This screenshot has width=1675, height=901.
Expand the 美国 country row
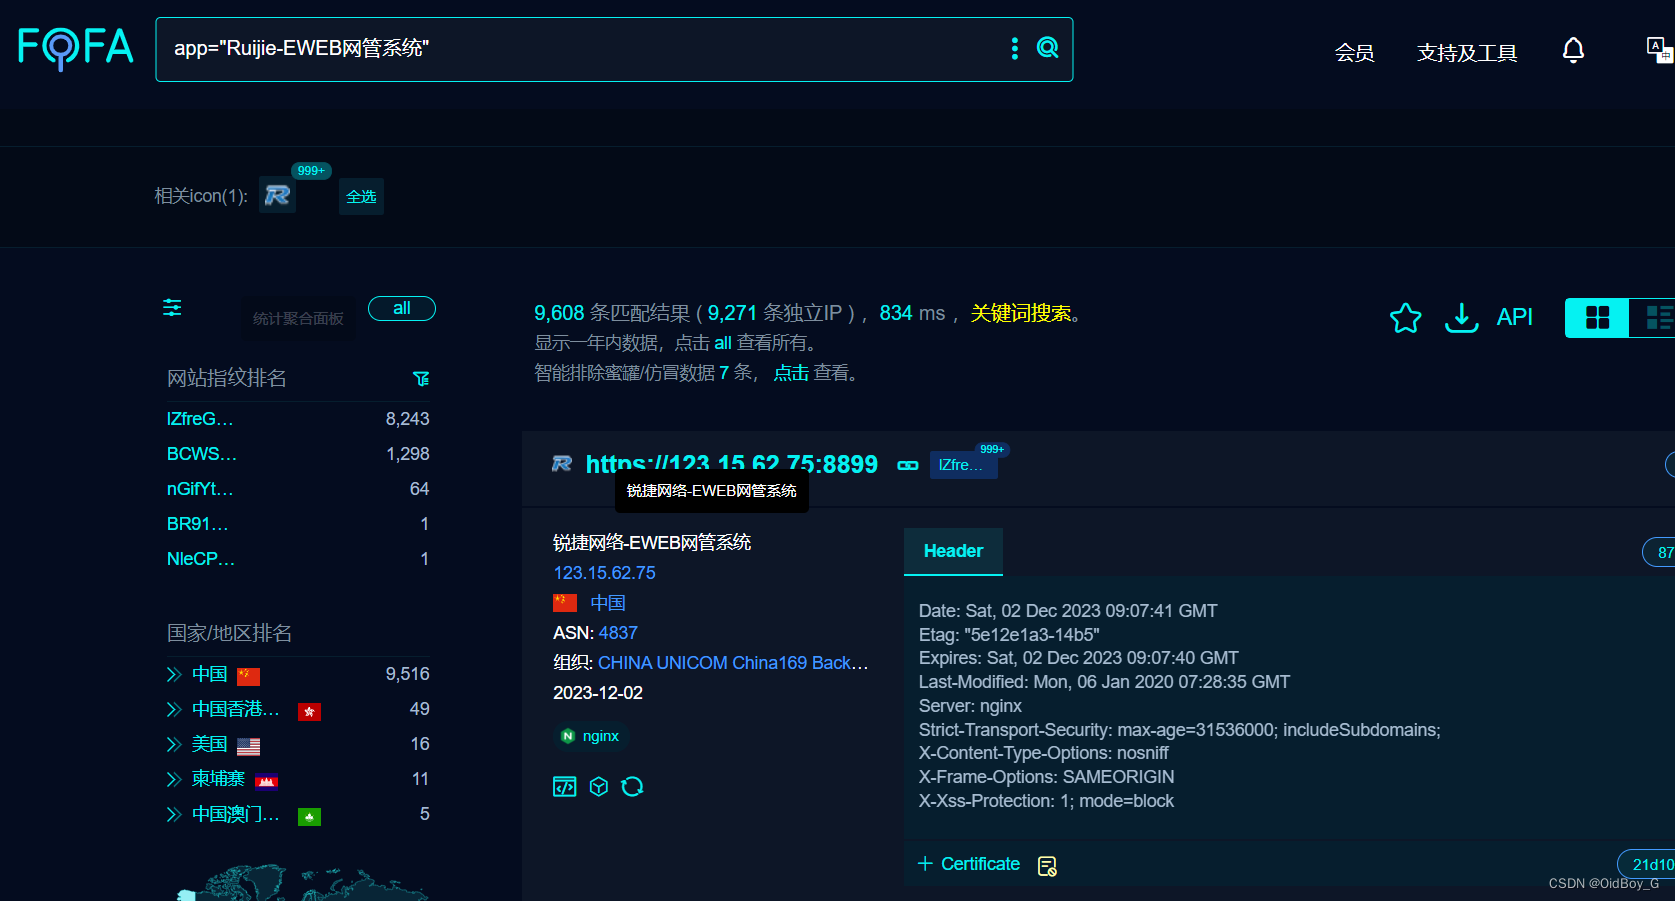coord(174,744)
